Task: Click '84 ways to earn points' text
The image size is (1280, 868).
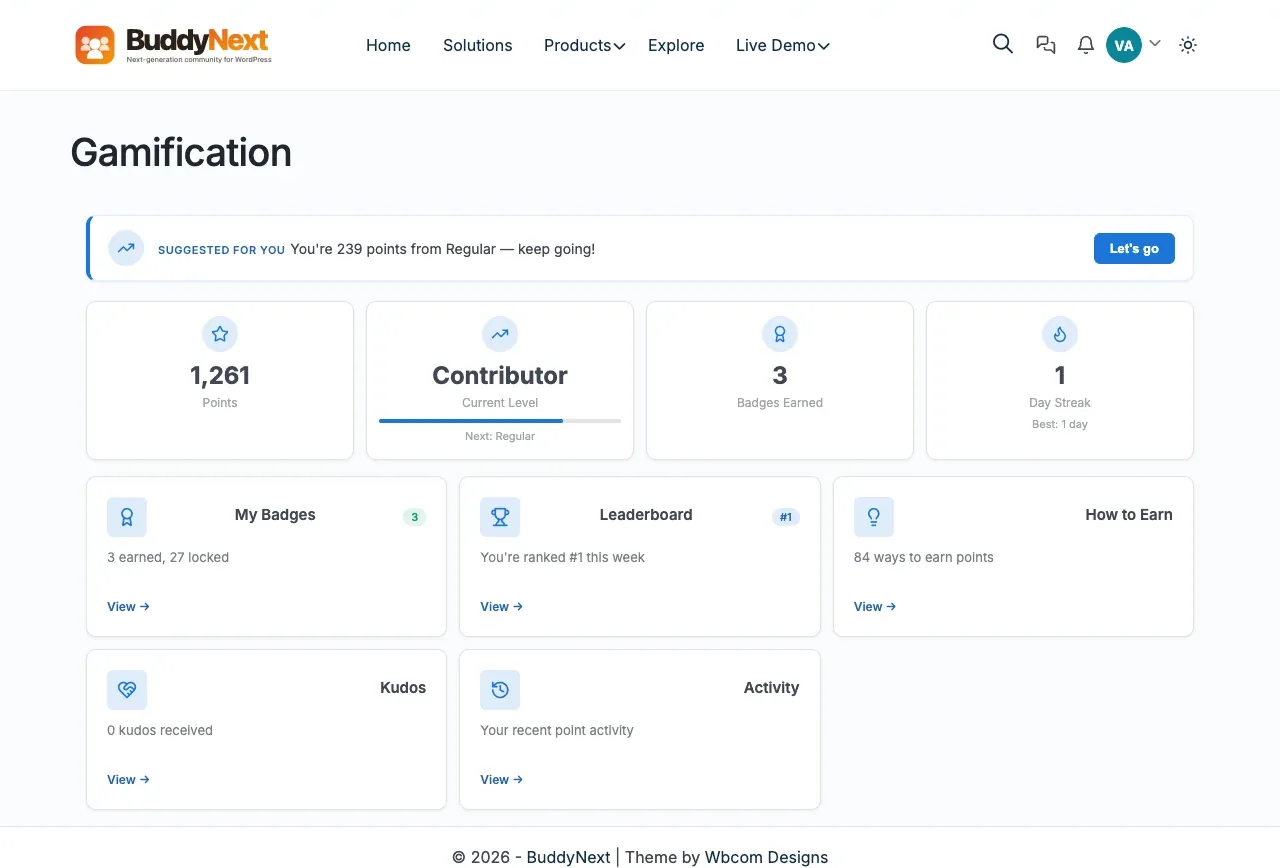Action: click(x=924, y=558)
